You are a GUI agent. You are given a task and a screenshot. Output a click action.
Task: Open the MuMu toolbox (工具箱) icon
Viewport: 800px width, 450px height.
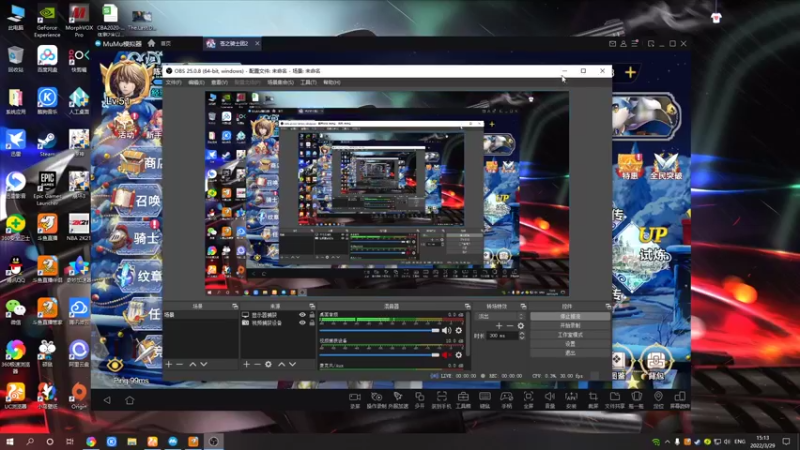tap(463, 400)
